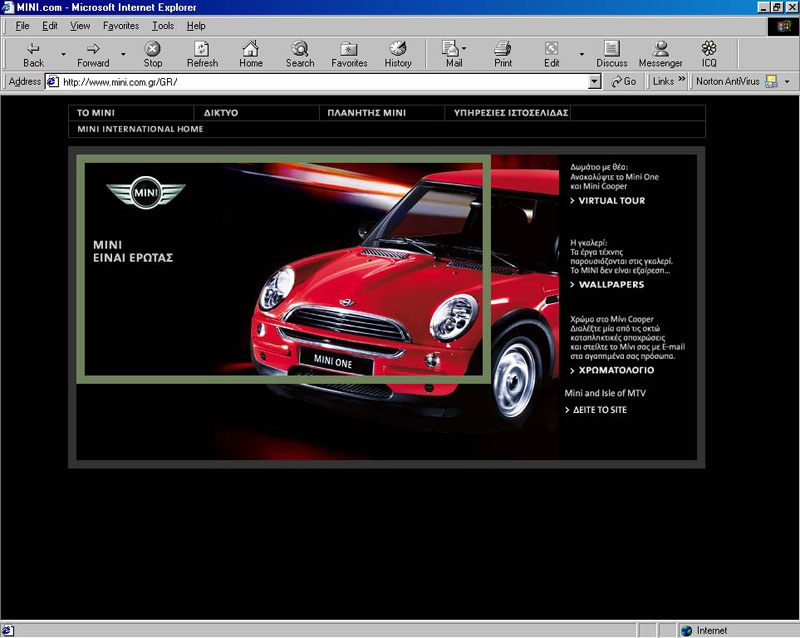Select the MINI INTERNATIONAL HOME nav item
This screenshot has width=800, height=638.
(140, 129)
